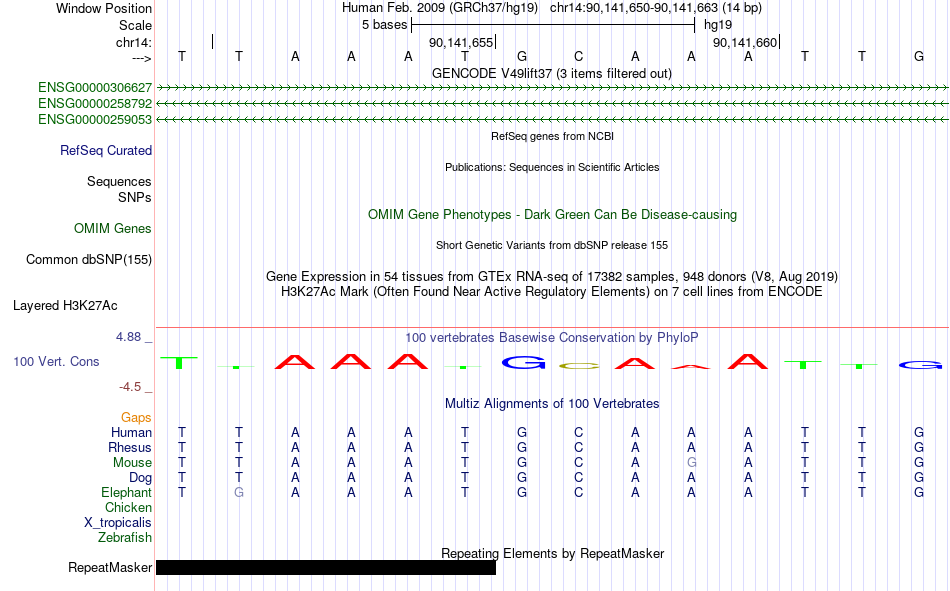Open the Common dbSNP(155) track label
Image resolution: width=950 pixels, height=591 pixels.
coord(89,259)
